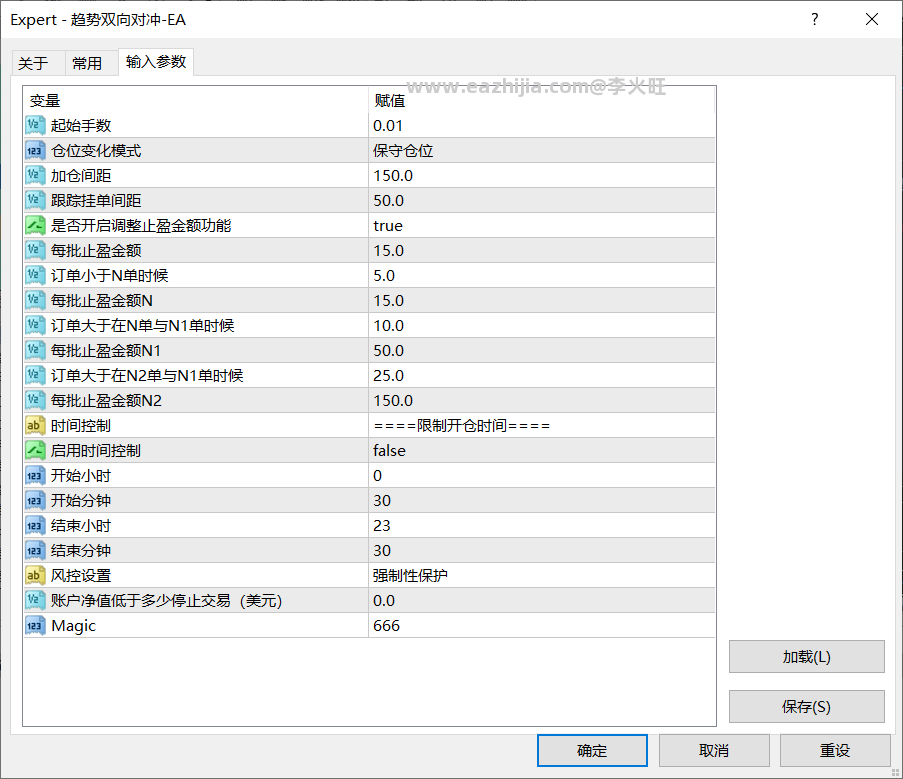This screenshot has width=903, height=779.
Task: Click the icon next to 跟踪挂单间距
Action: 35,200
